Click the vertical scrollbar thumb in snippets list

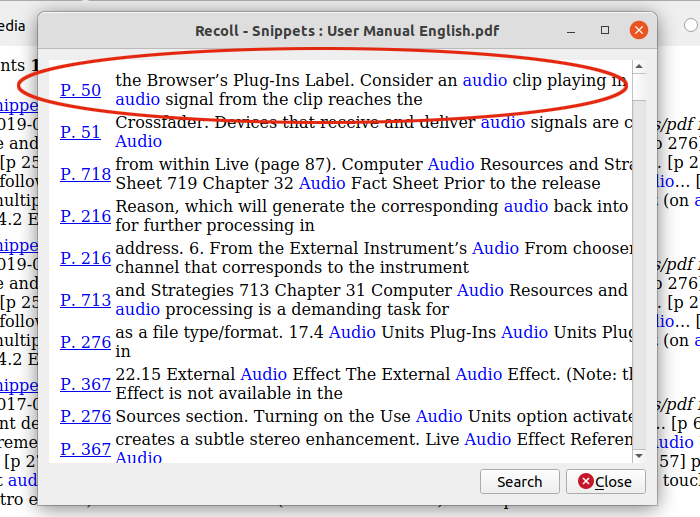(639, 87)
